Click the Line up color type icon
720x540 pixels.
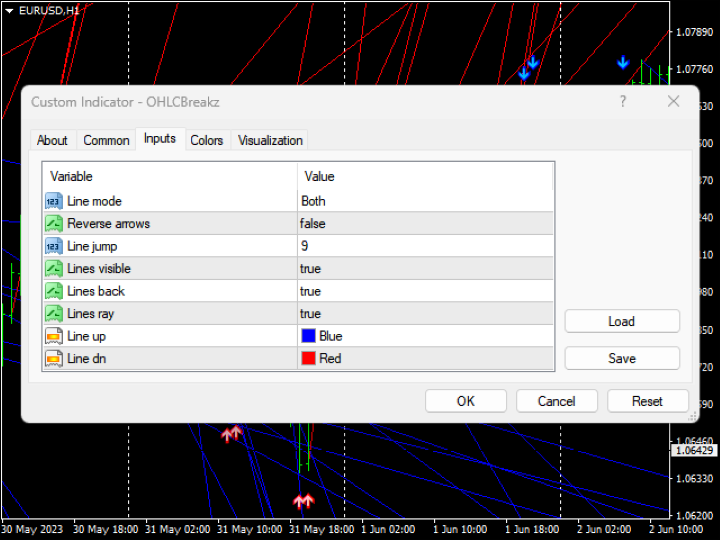tap(54, 336)
